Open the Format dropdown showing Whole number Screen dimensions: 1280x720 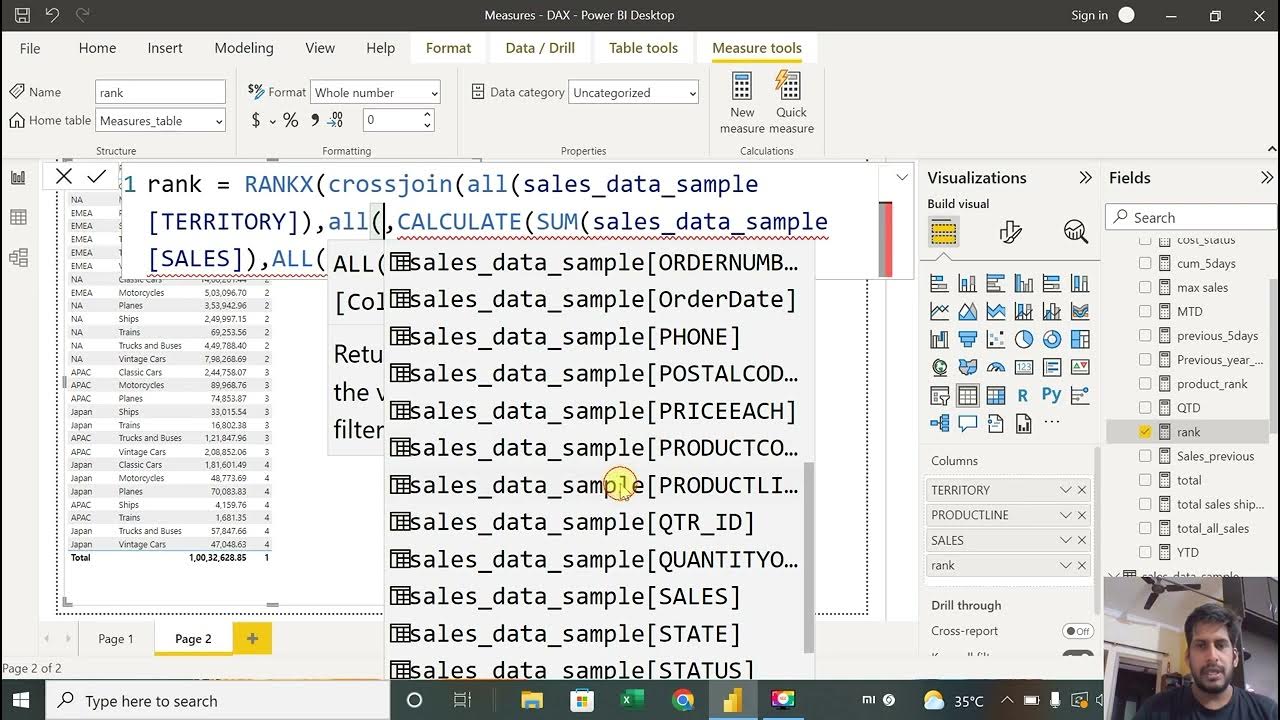point(375,92)
